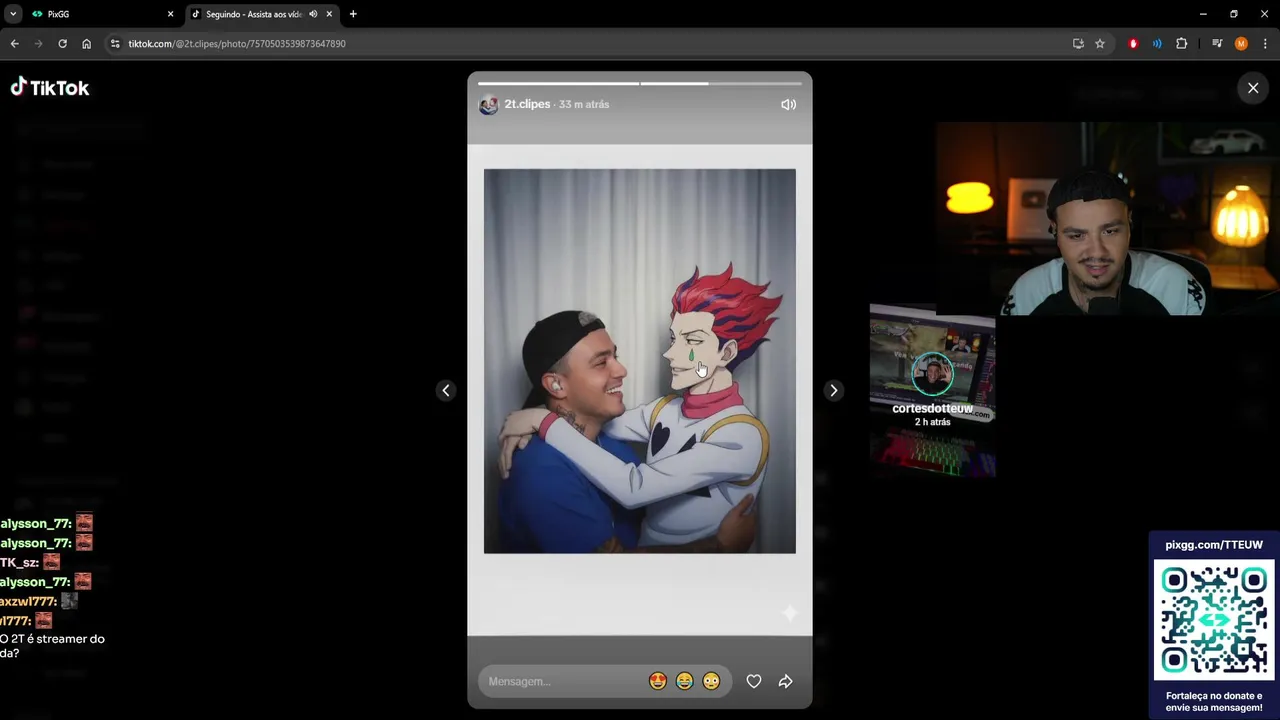Open a new browser tab
This screenshot has width=1280, height=720.
tap(353, 14)
